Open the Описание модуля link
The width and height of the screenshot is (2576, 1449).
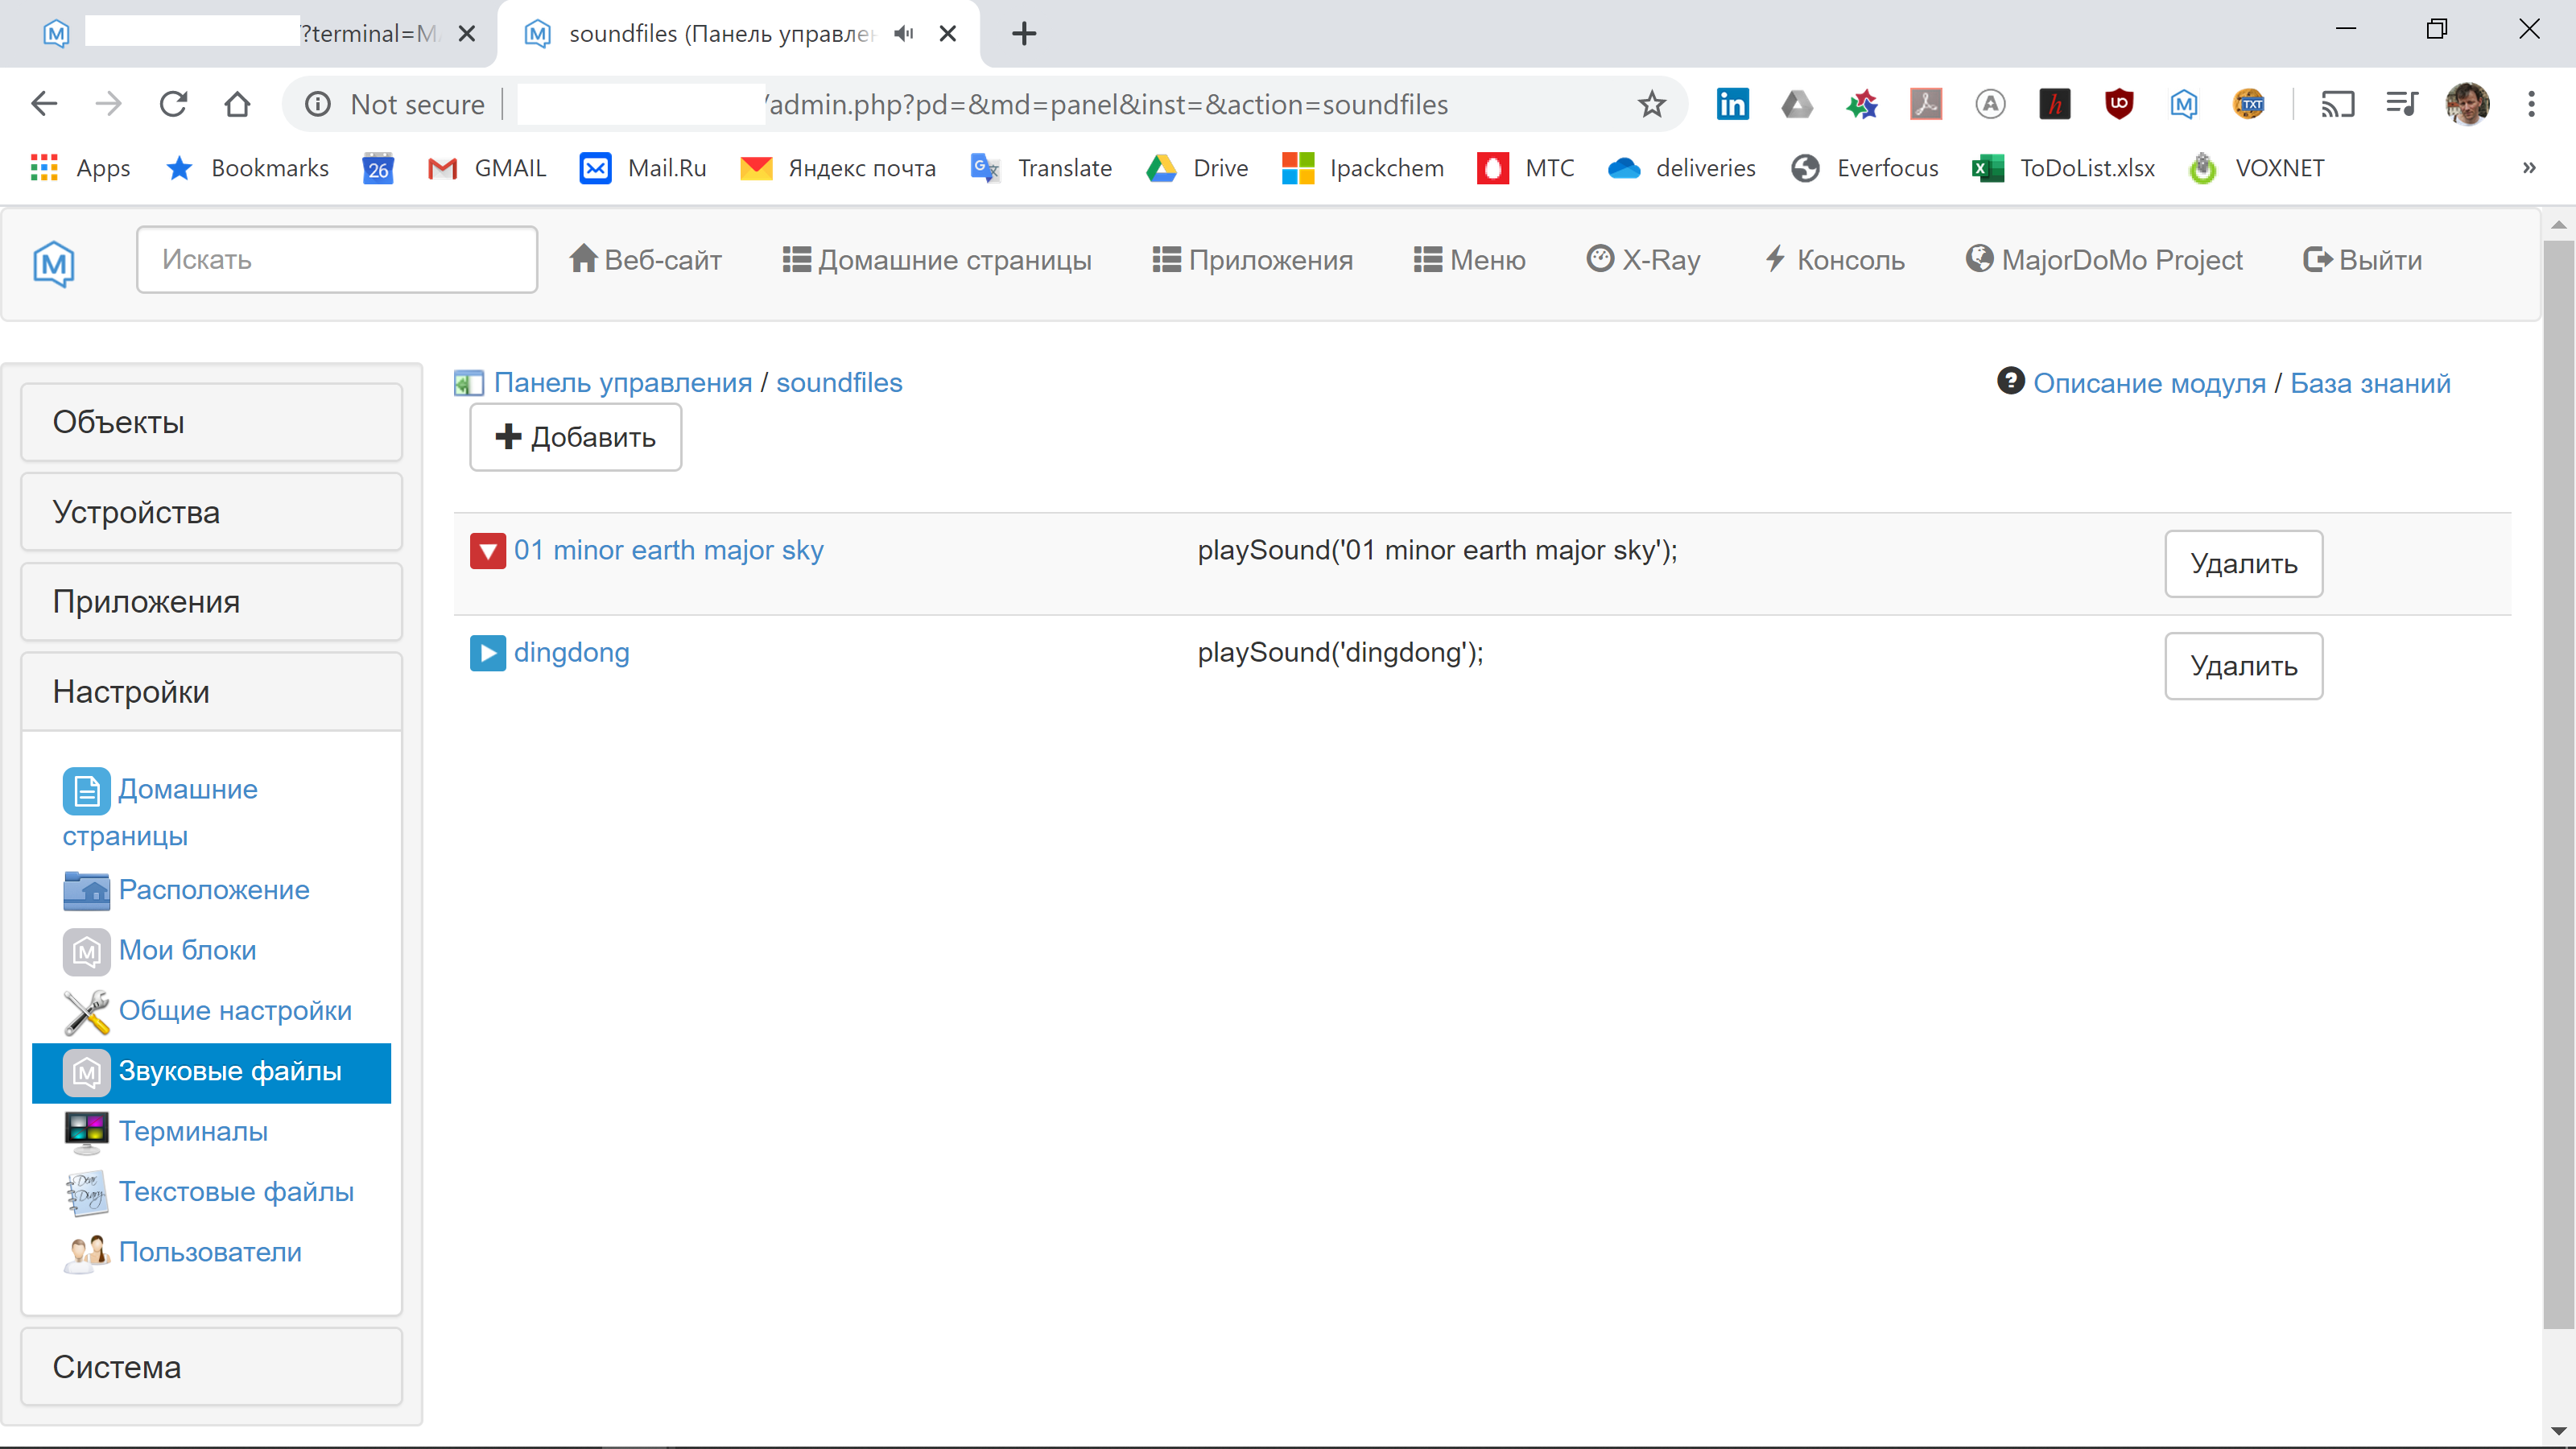[2151, 382]
